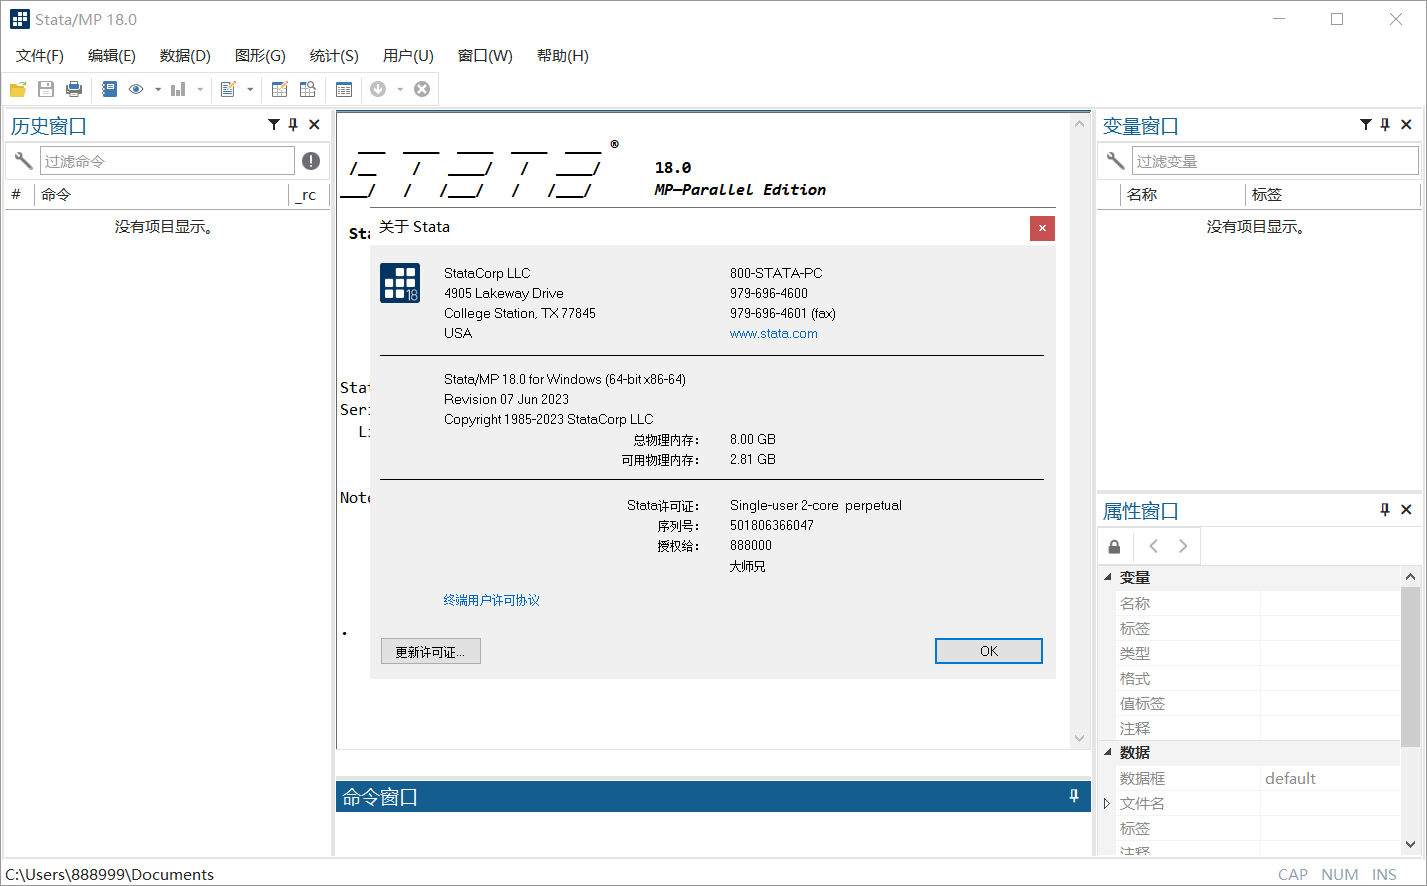This screenshot has width=1427, height=886.
Task: Open the Do-file Editor icon
Action: point(228,89)
